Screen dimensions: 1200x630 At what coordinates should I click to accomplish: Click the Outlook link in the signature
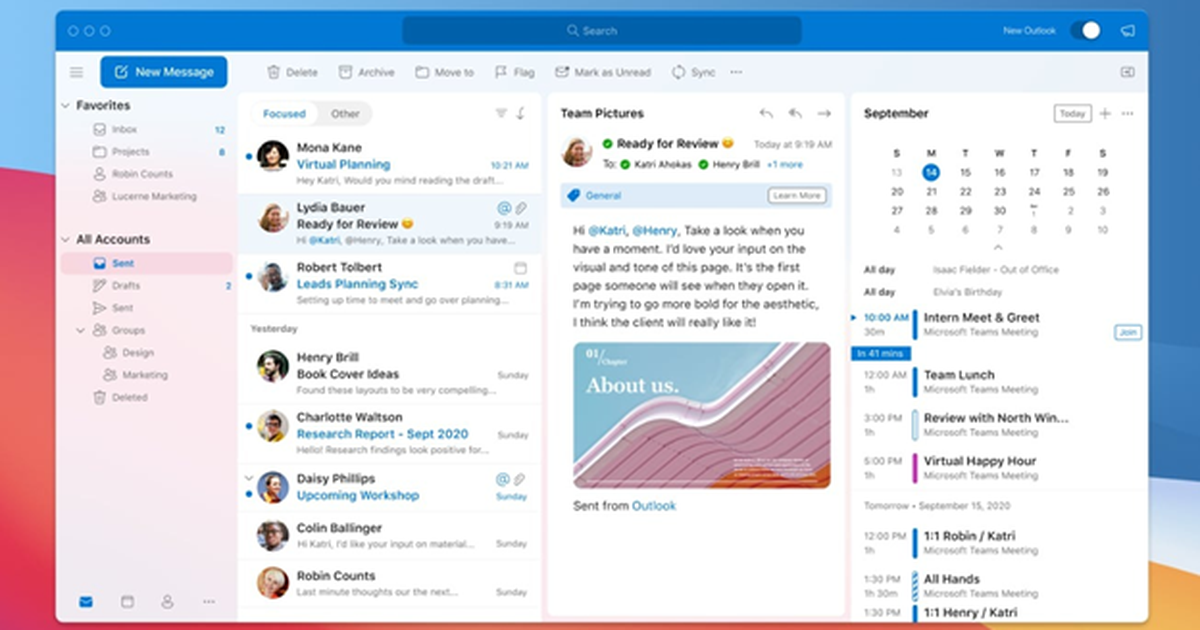coord(655,505)
